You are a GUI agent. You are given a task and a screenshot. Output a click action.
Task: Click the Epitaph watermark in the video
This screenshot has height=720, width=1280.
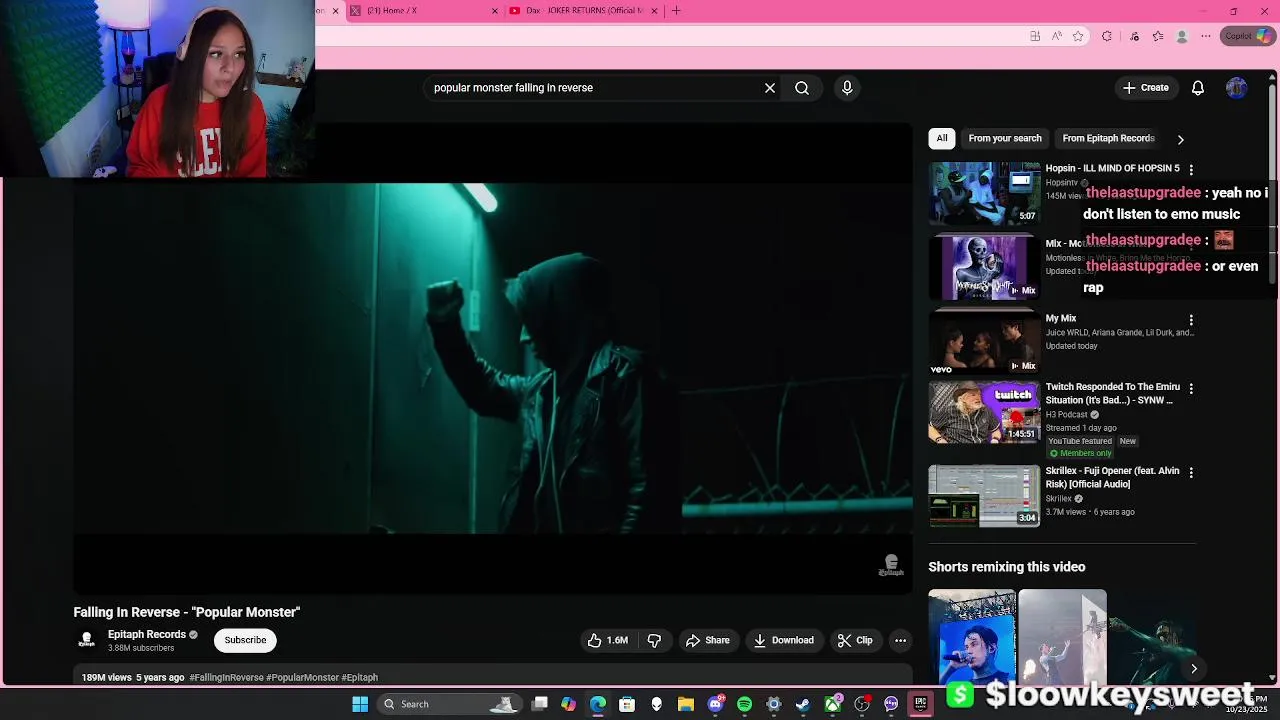891,565
